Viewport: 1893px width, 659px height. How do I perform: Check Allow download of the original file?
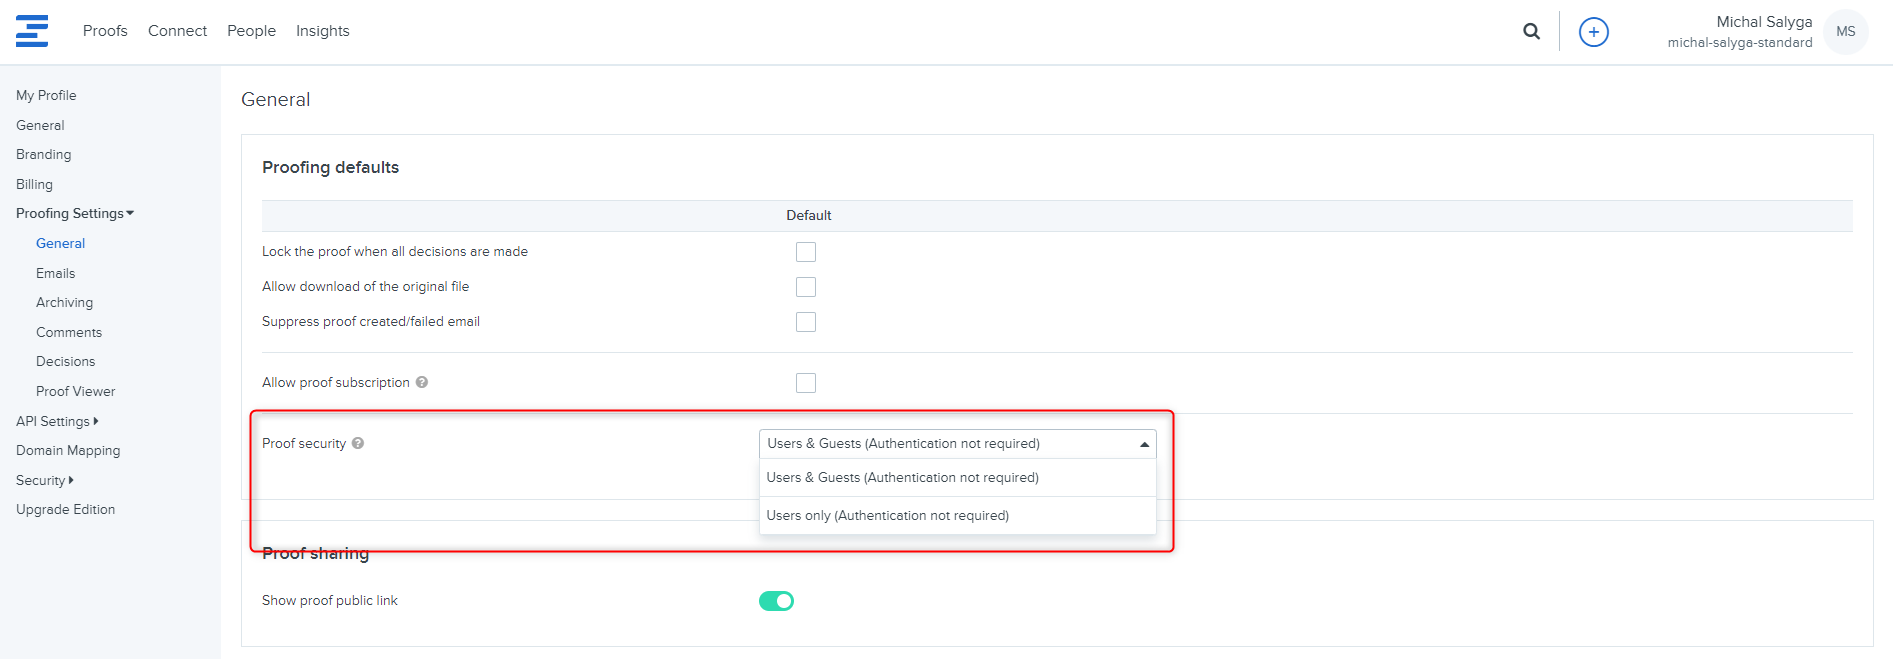tap(806, 287)
